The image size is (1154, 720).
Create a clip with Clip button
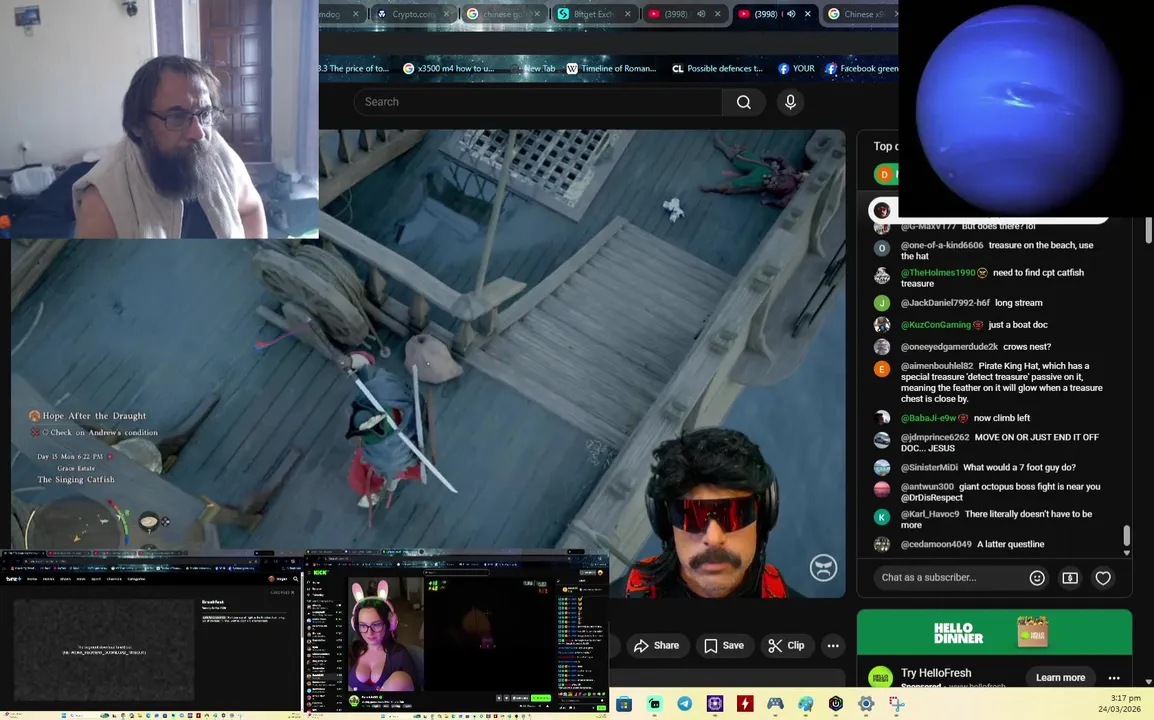(x=786, y=646)
